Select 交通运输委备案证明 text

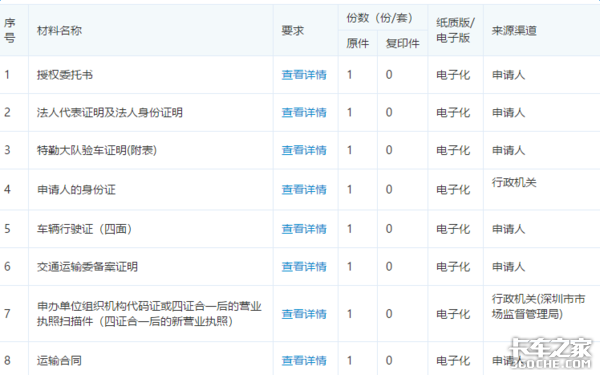click(x=87, y=266)
